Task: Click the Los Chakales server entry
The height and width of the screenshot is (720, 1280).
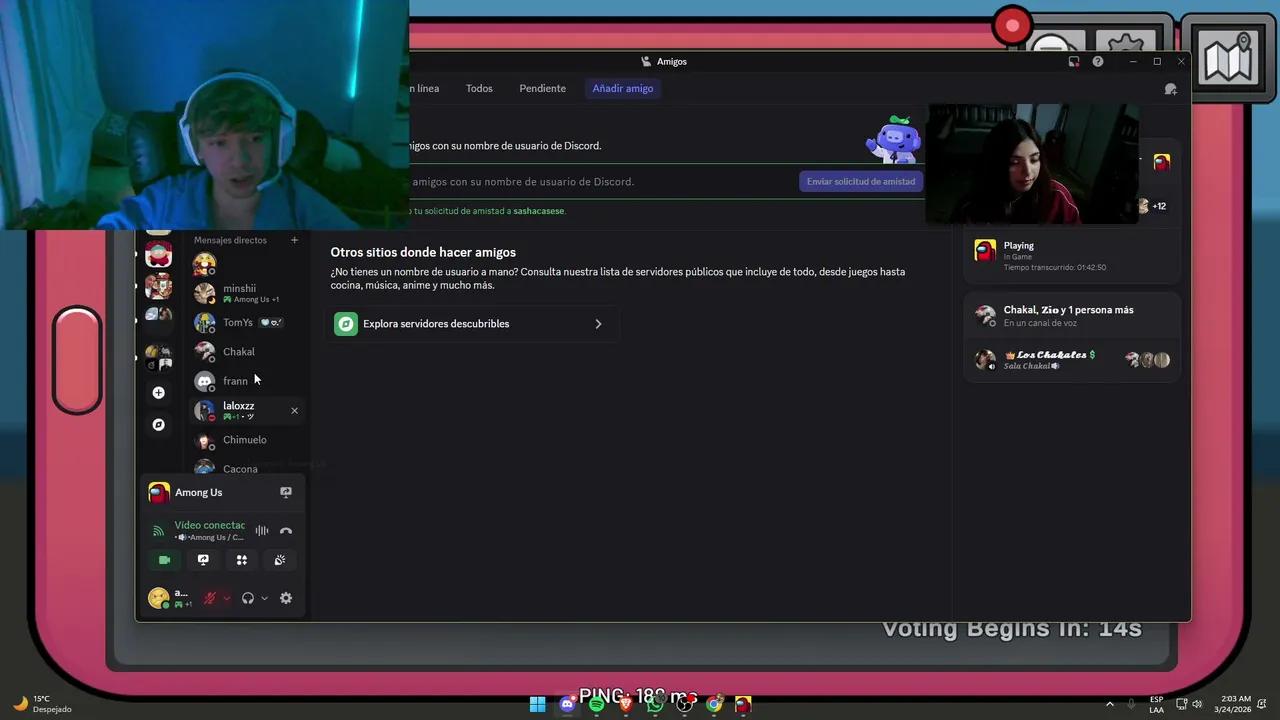Action: click(1072, 360)
